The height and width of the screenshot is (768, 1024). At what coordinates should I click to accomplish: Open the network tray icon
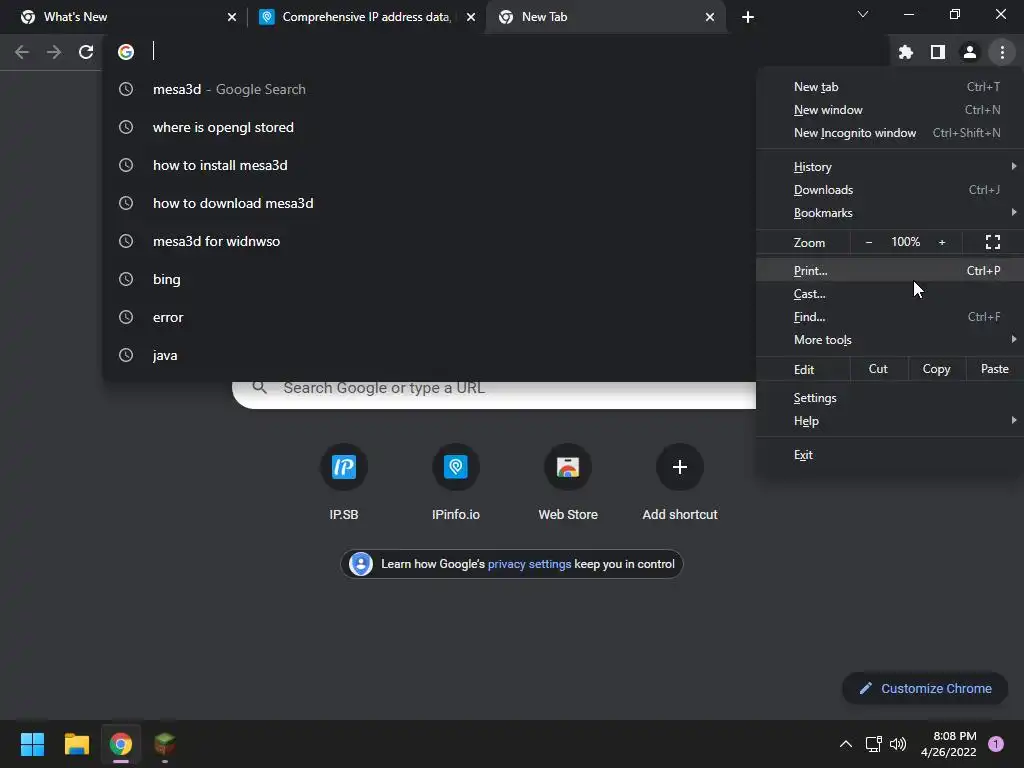873,744
